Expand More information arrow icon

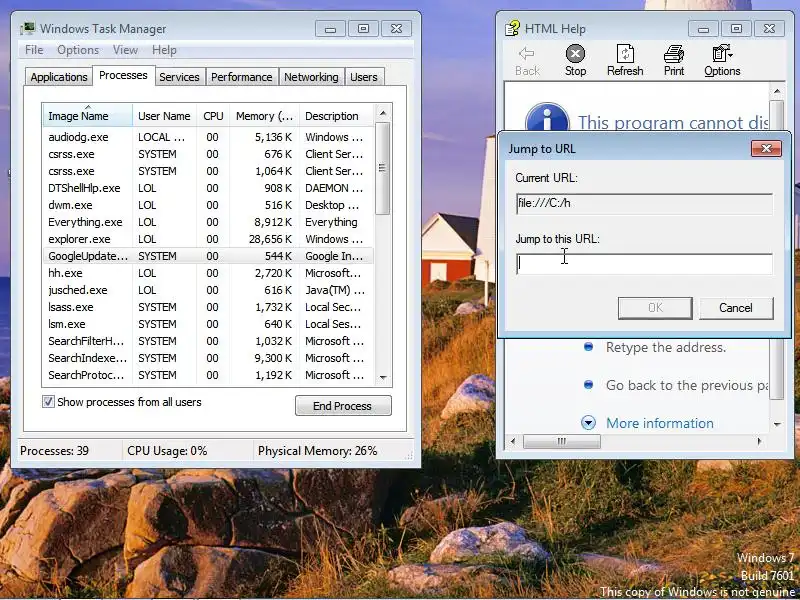[588, 423]
